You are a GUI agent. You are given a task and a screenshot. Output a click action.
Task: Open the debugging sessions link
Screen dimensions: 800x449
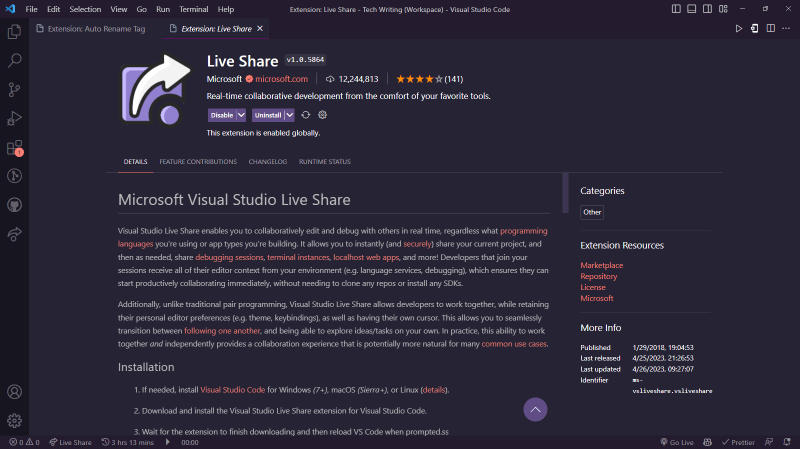tap(229, 257)
